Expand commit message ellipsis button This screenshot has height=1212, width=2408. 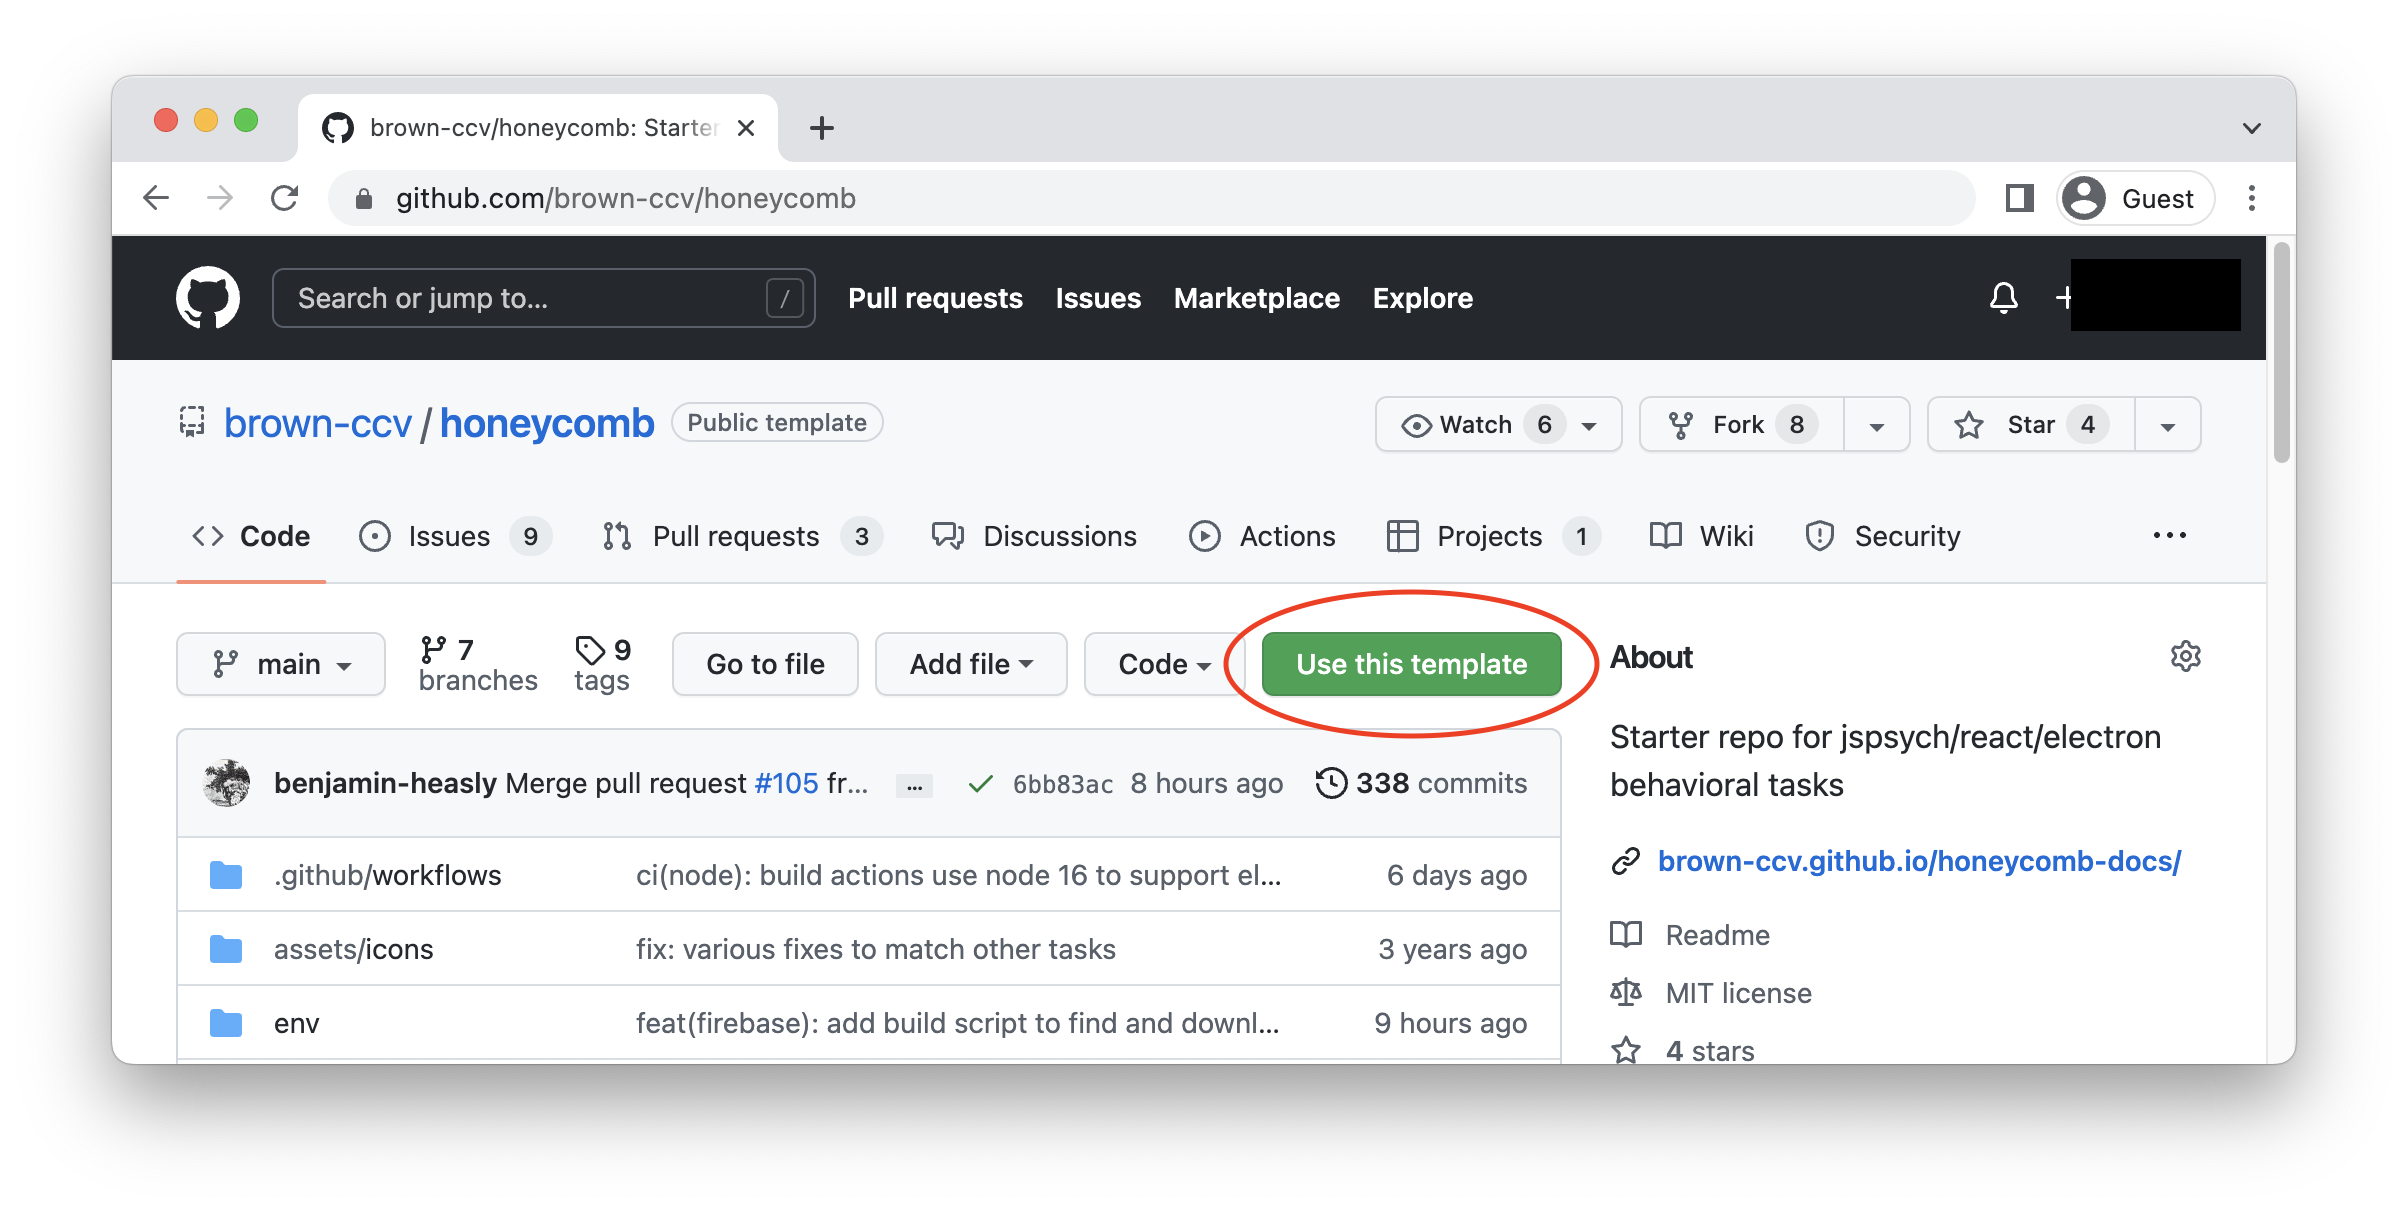point(914,786)
